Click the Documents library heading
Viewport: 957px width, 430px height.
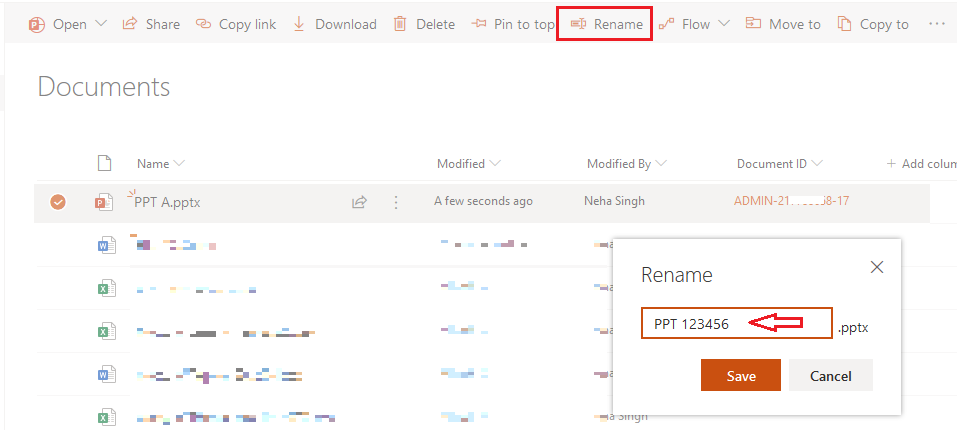104,87
